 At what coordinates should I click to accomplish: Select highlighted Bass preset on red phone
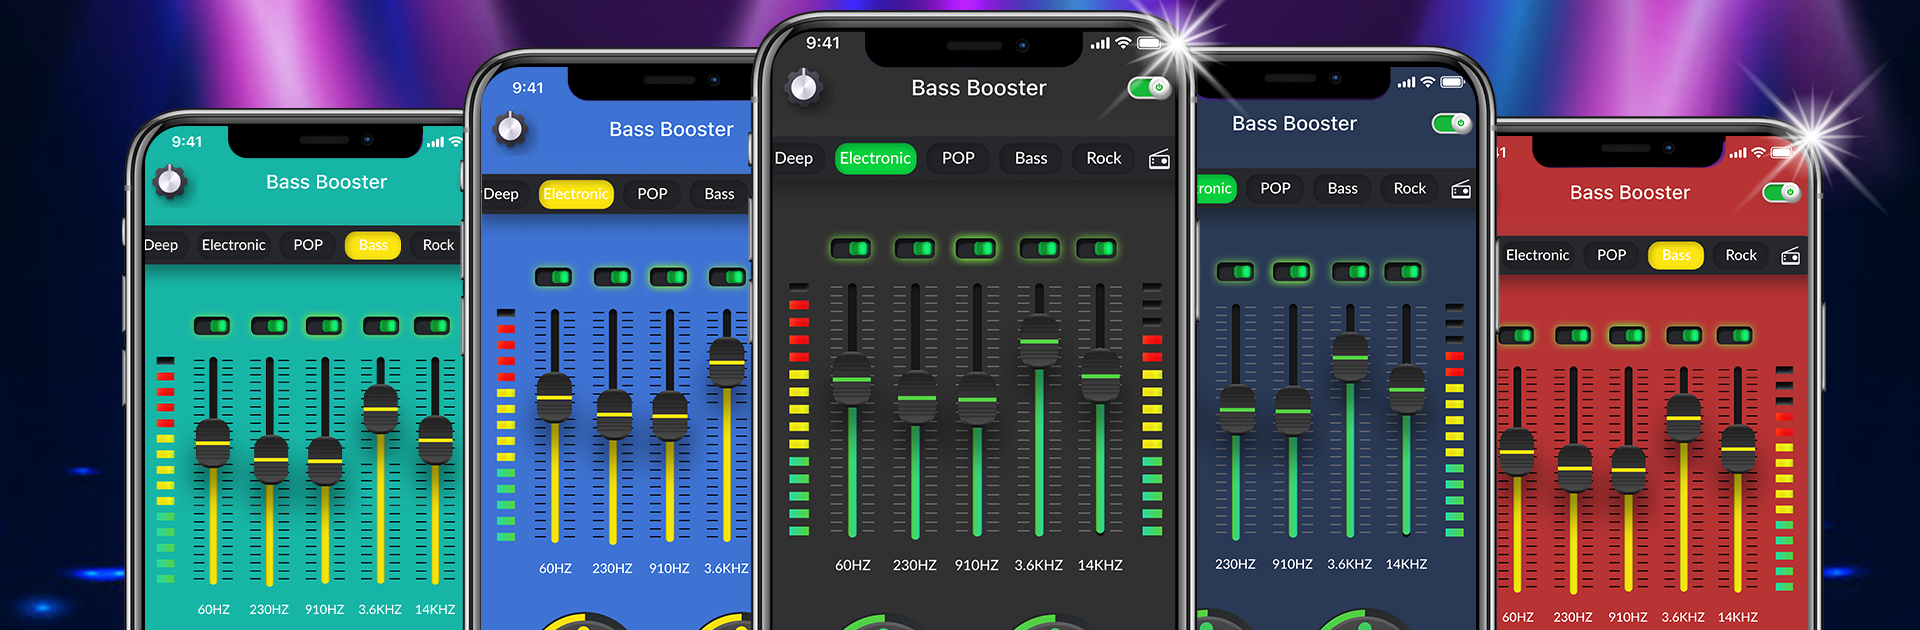click(x=1676, y=255)
